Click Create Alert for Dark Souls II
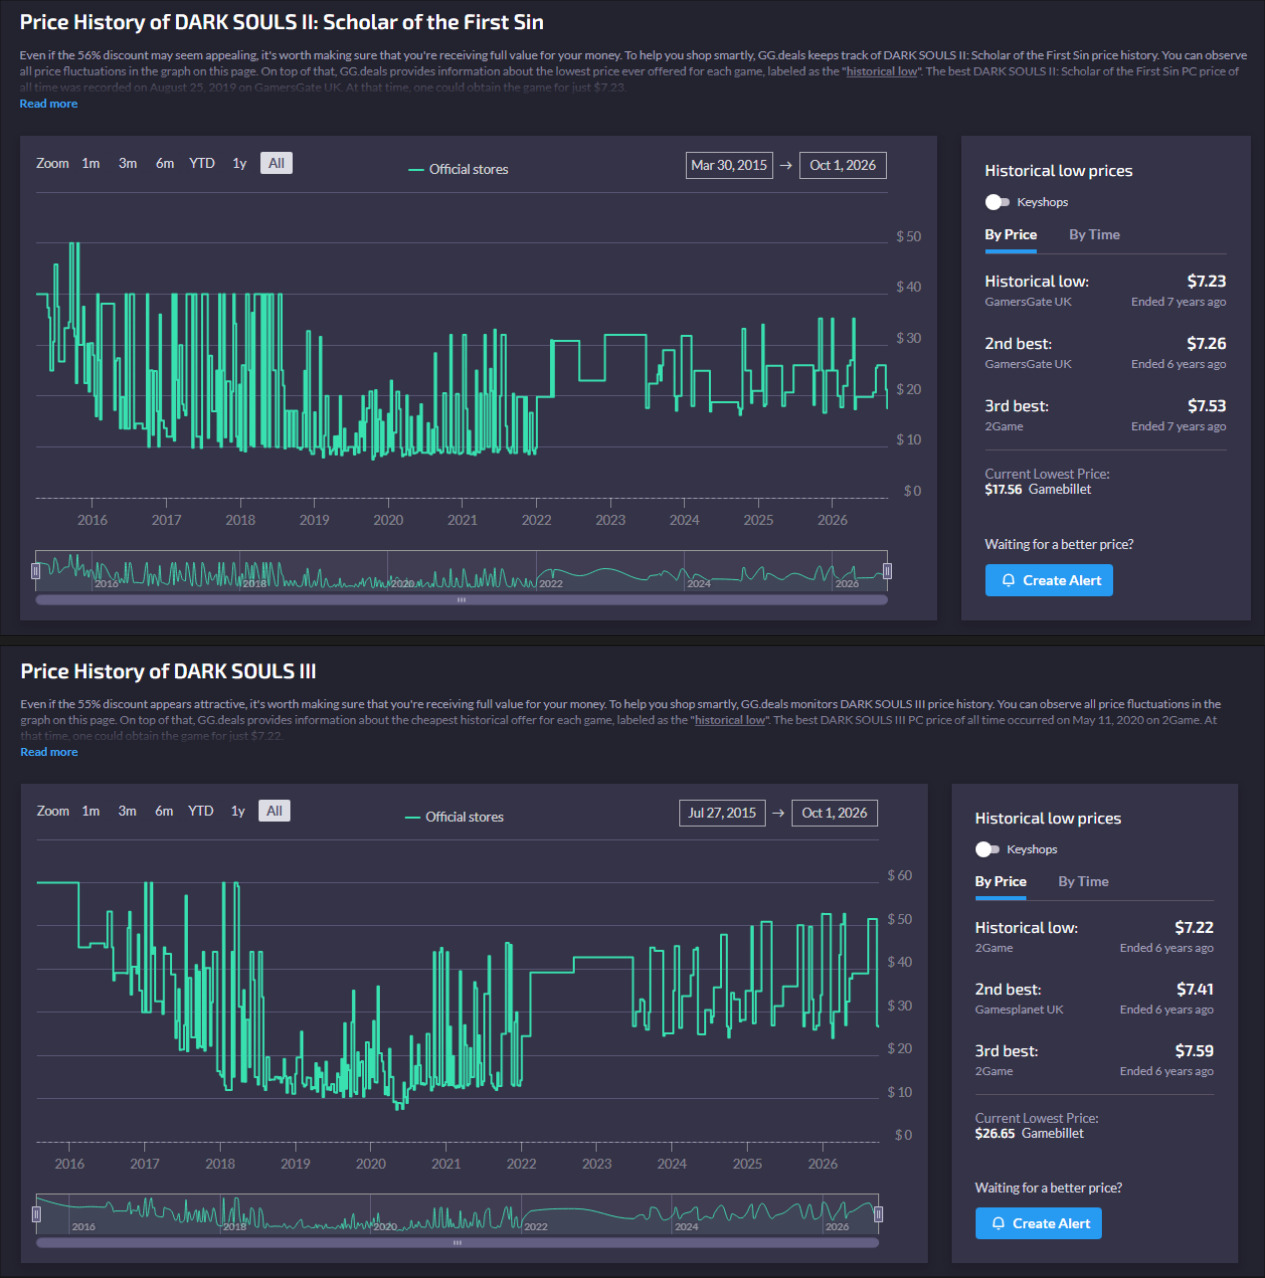Image resolution: width=1265 pixels, height=1278 pixels. 1049,580
